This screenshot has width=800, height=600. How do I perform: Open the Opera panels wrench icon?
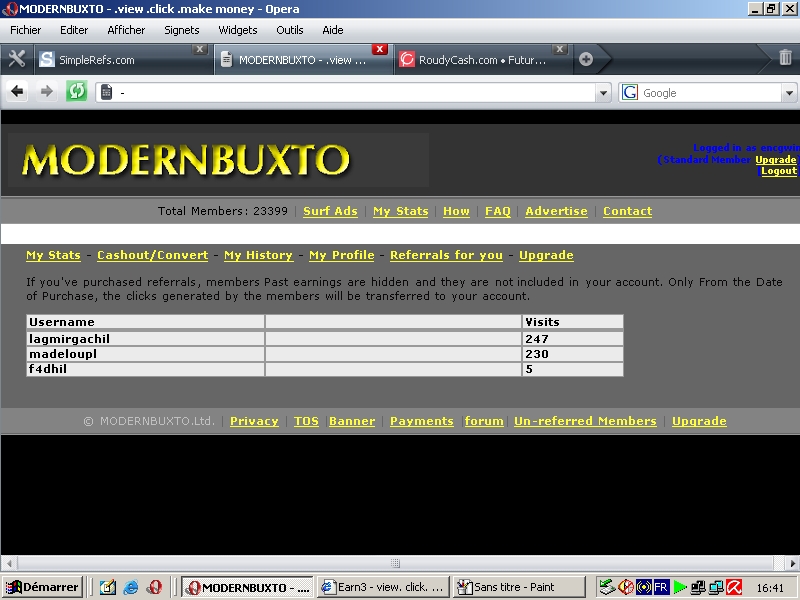(x=17, y=59)
